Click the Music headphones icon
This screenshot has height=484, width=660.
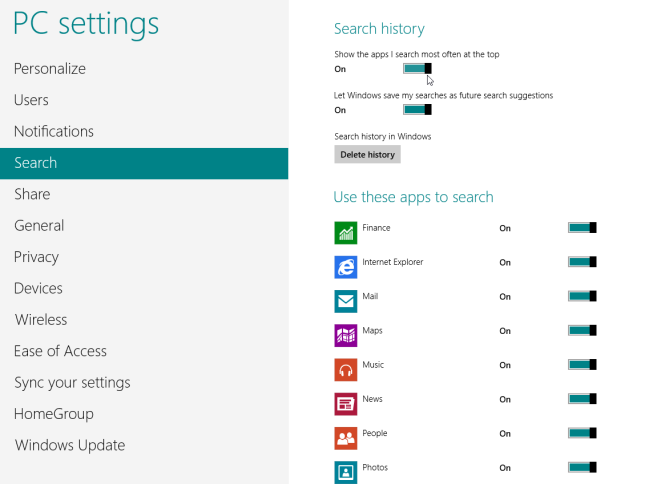(346, 370)
